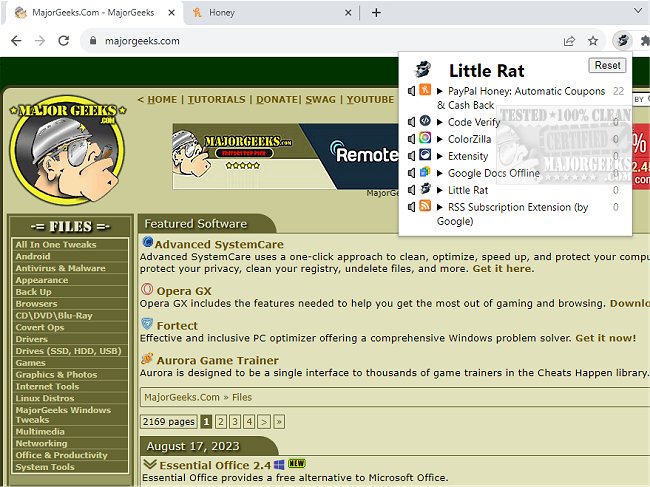This screenshot has height=487, width=650.
Task: Click the RSS Subscription orange feed icon
Action: [425, 206]
